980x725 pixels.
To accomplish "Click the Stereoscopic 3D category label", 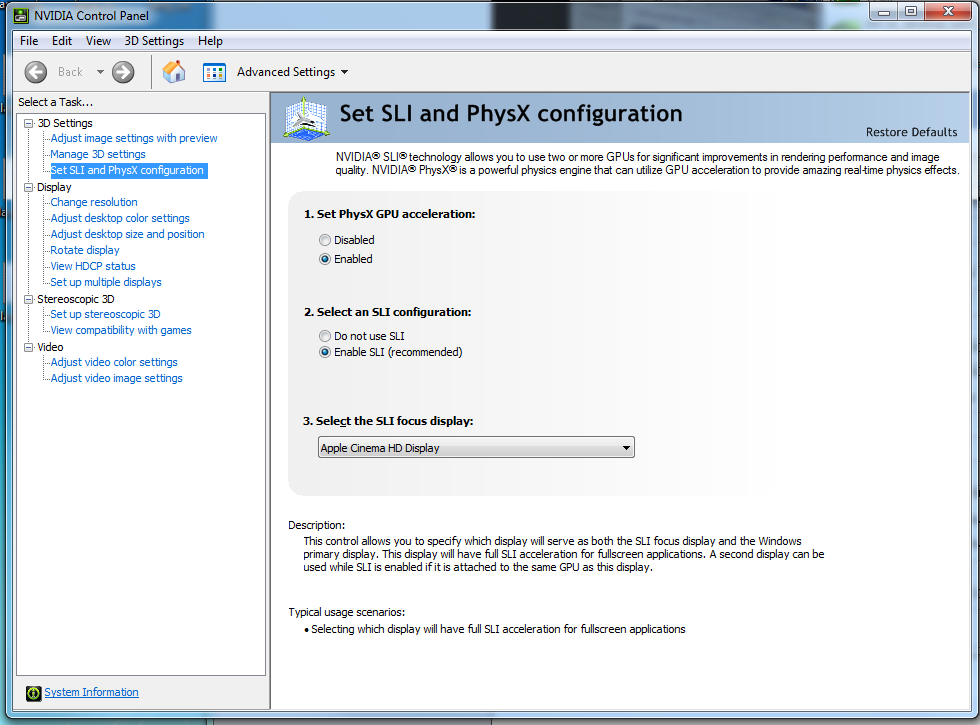I will 76,299.
